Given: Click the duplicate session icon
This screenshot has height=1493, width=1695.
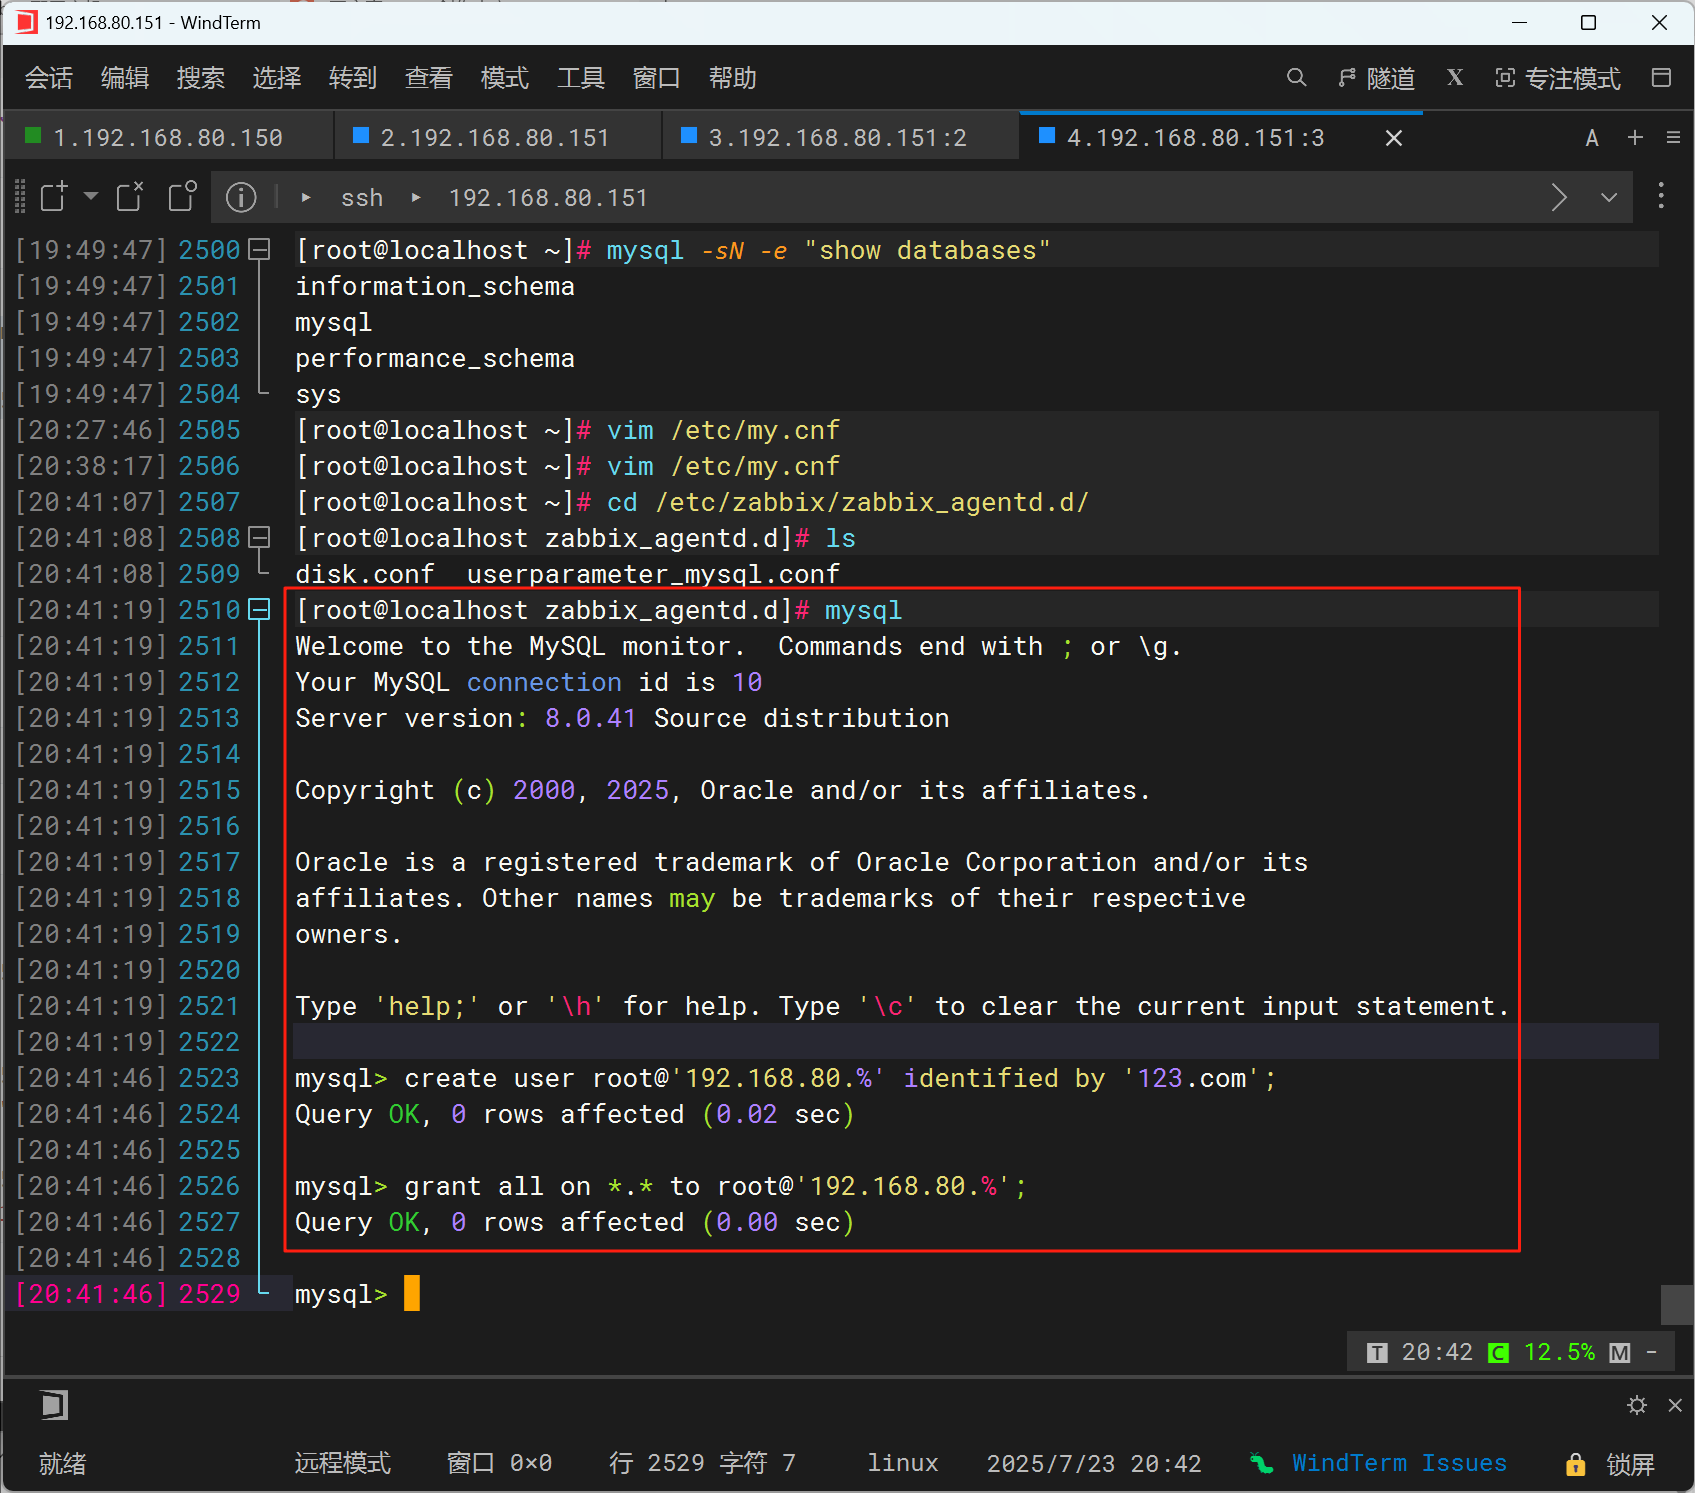Looking at the screenshot, I should 182,196.
